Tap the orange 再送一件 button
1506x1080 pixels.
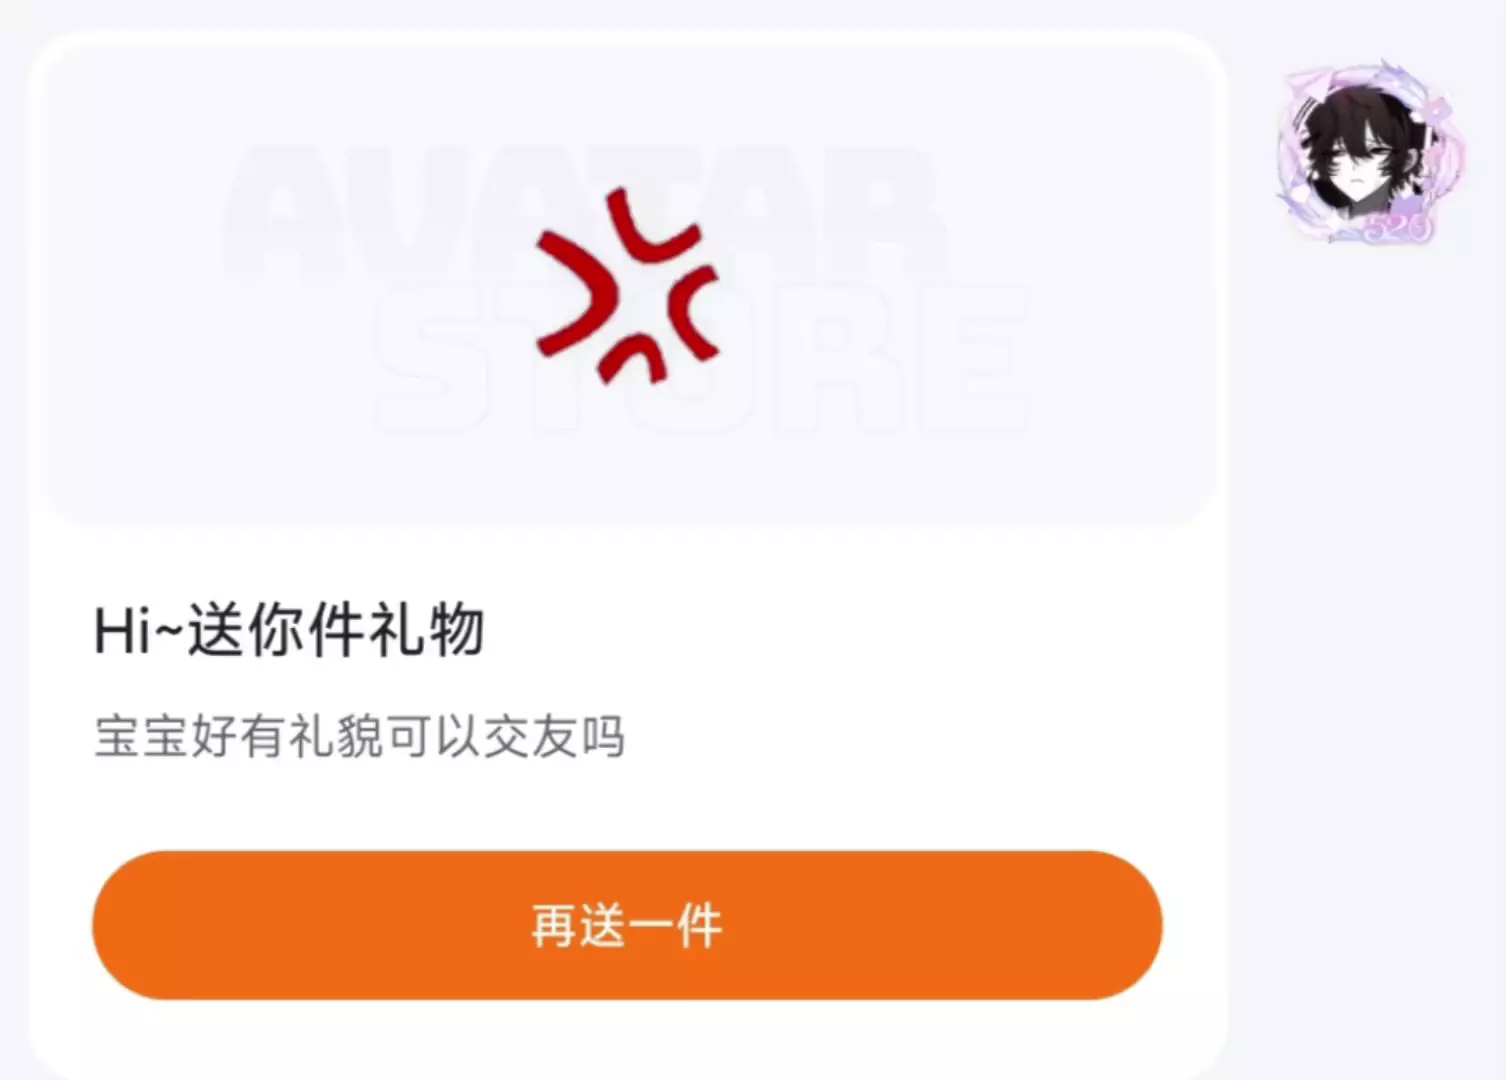tap(627, 925)
